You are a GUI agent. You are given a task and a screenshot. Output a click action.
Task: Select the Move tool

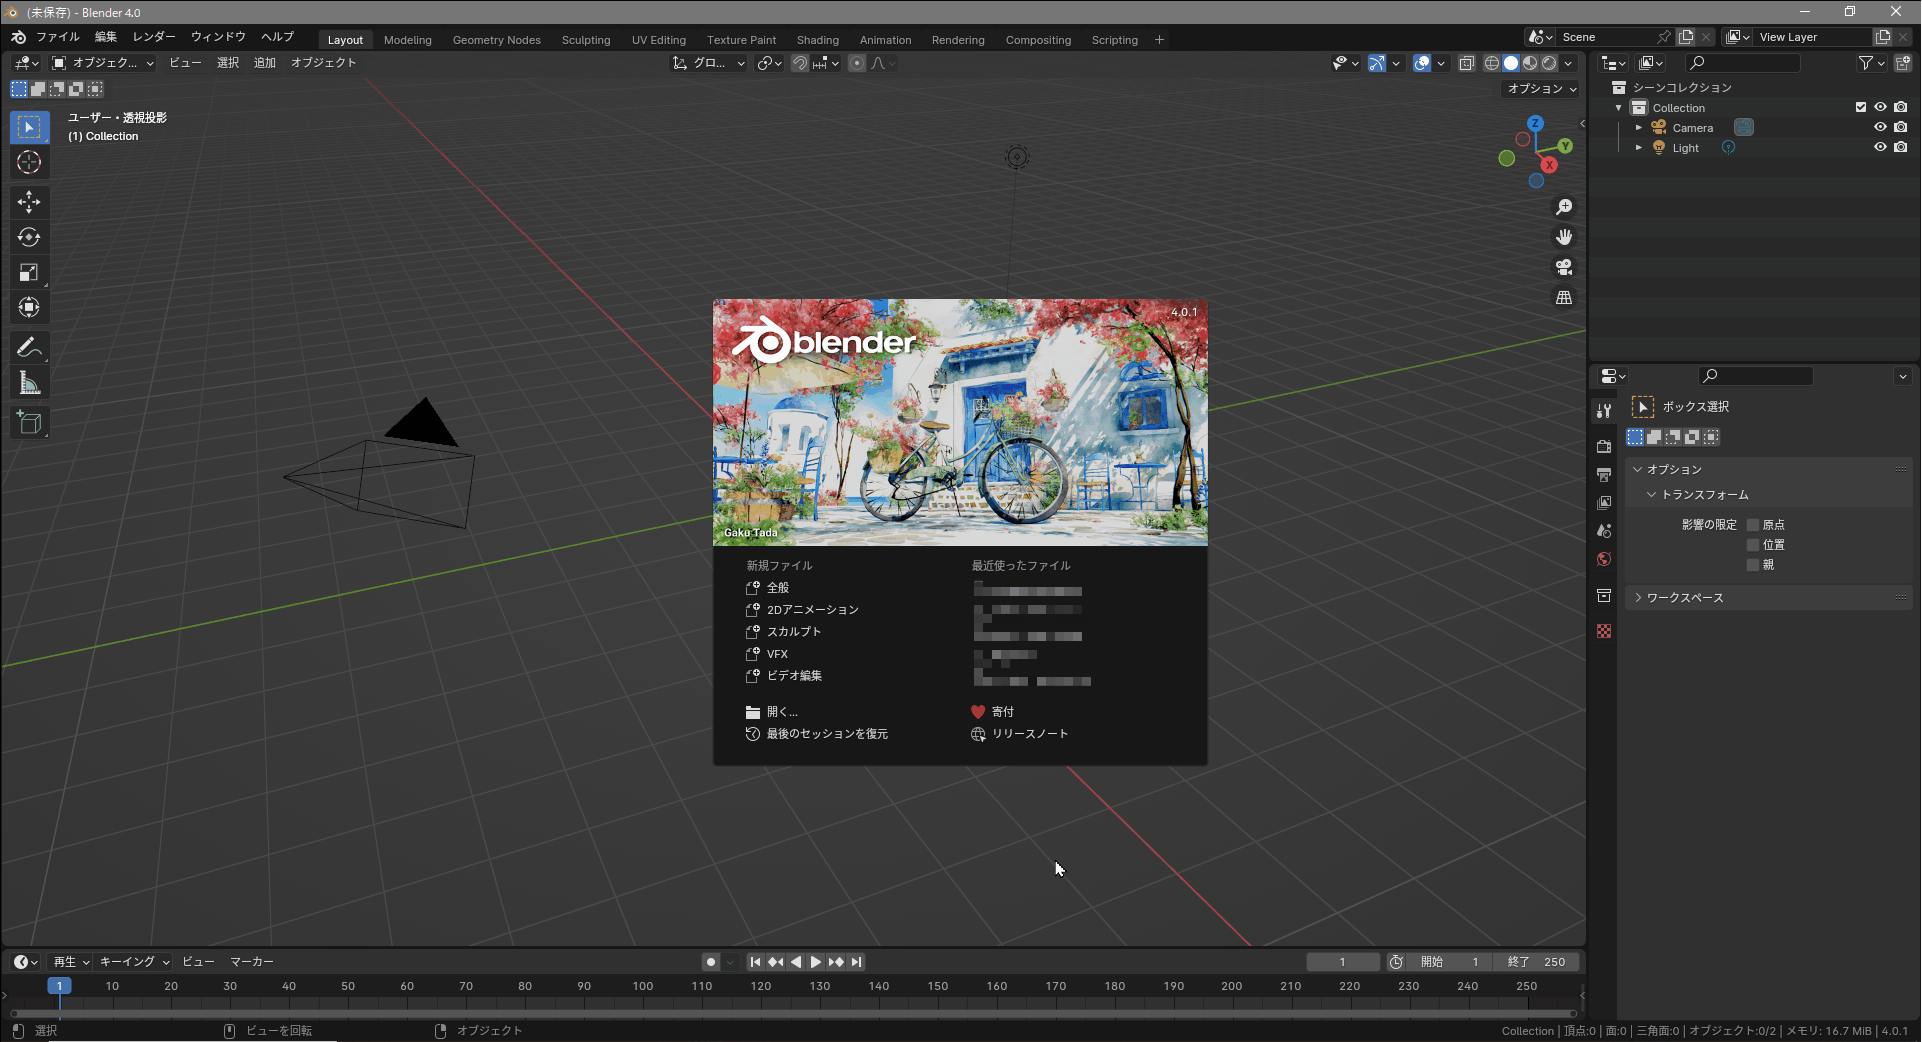click(29, 202)
